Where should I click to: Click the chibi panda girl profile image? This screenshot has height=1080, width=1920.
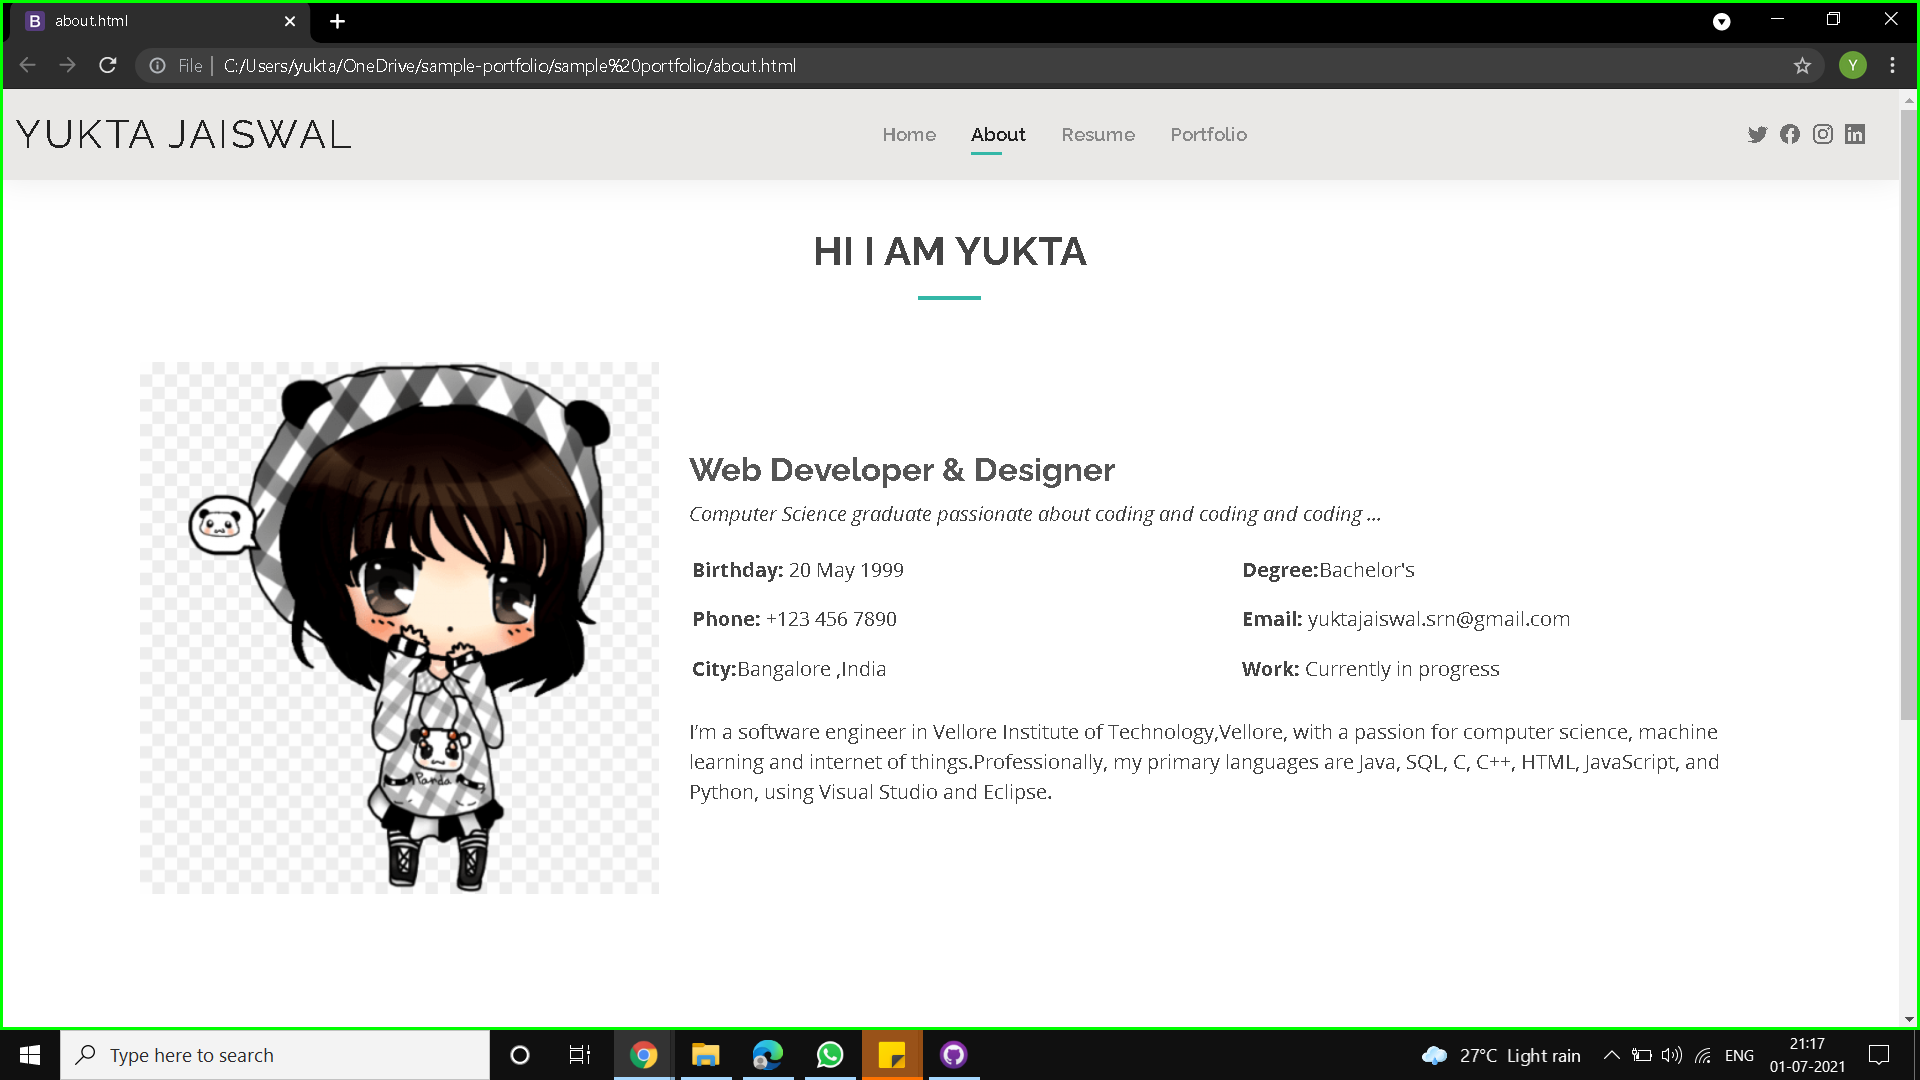pyautogui.click(x=399, y=627)
